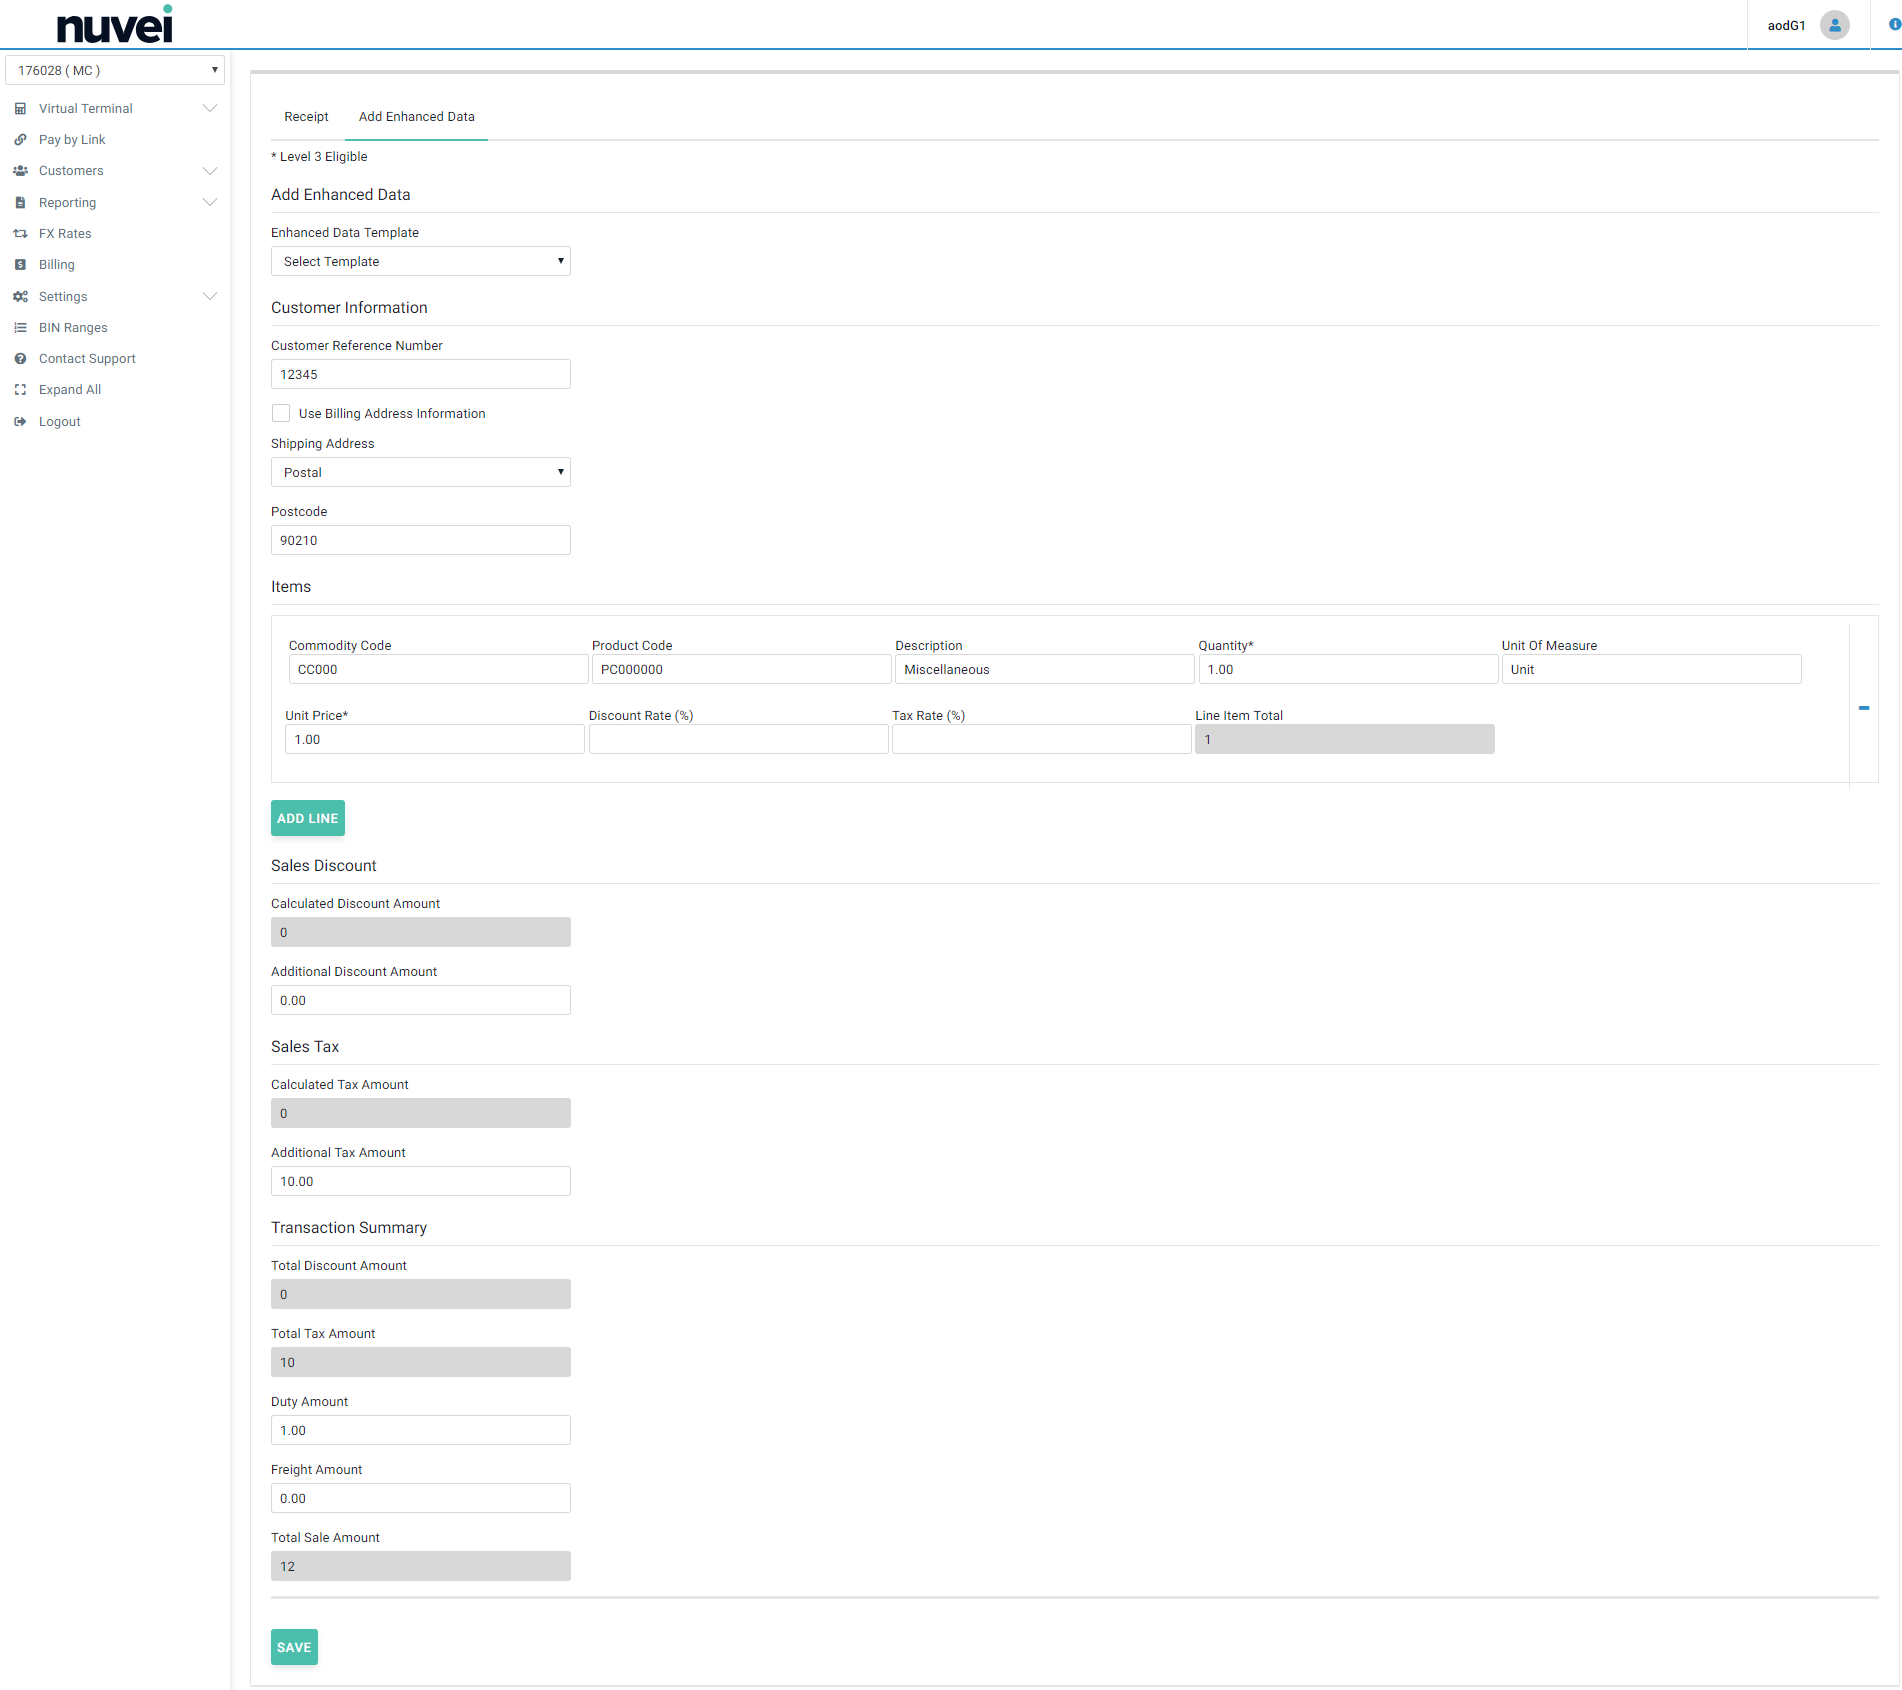
Task: Click the Customer Reference Number field
Action: [420, 375]
